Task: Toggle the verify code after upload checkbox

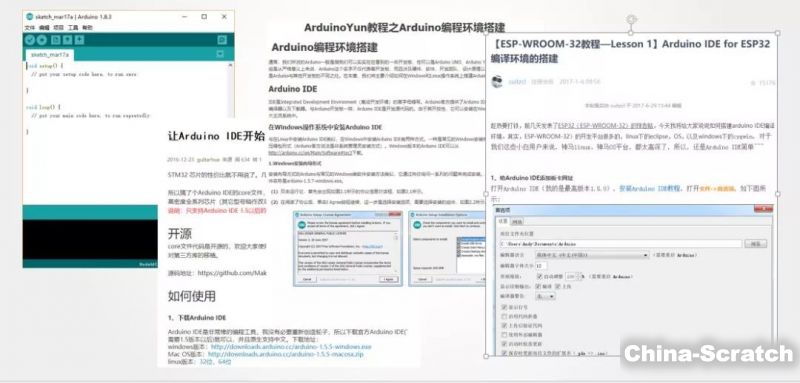Action: click(x=504, y=325)
